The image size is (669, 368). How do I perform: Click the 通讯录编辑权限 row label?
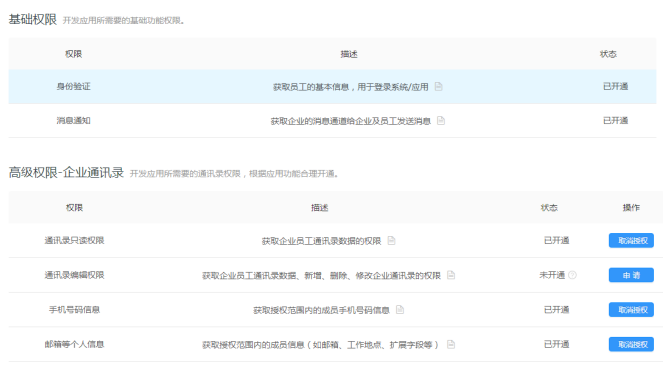(x=74, y=275)
